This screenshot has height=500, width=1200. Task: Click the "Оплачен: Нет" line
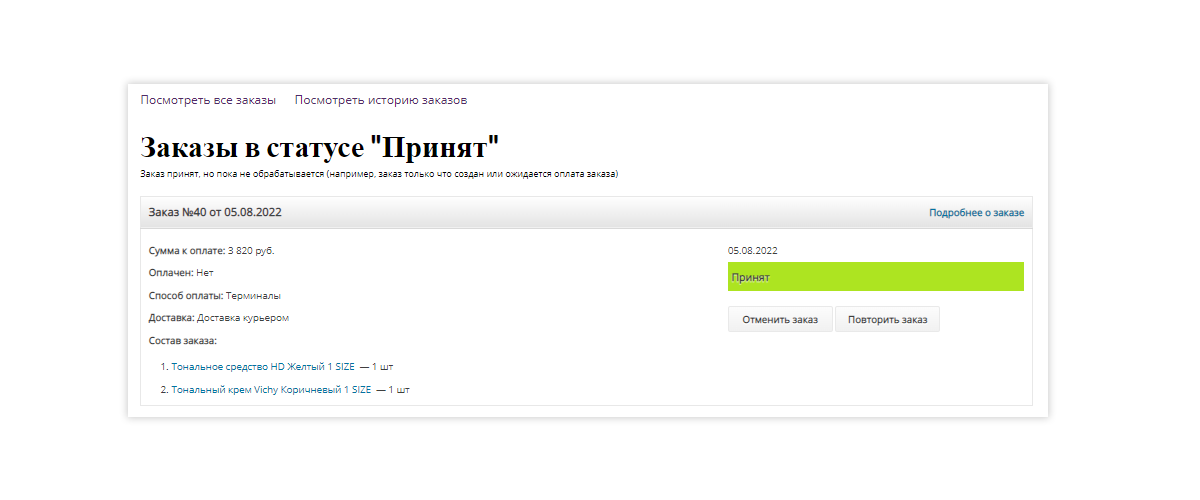(181, 273)
